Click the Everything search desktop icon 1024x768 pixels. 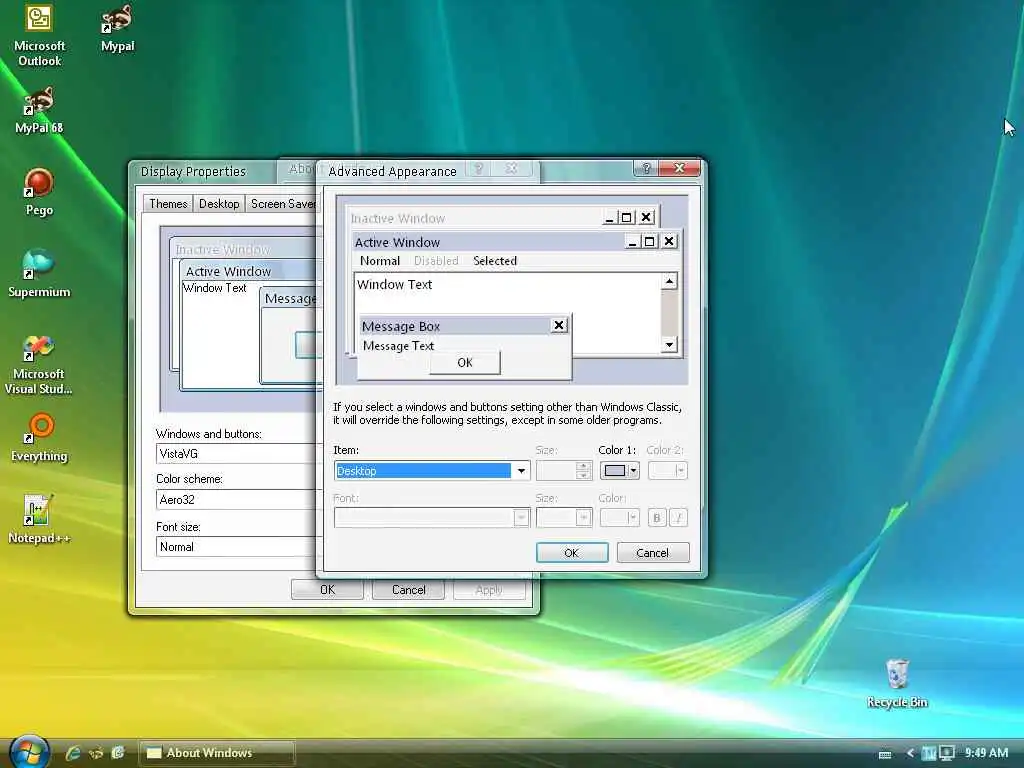point(39,438)
